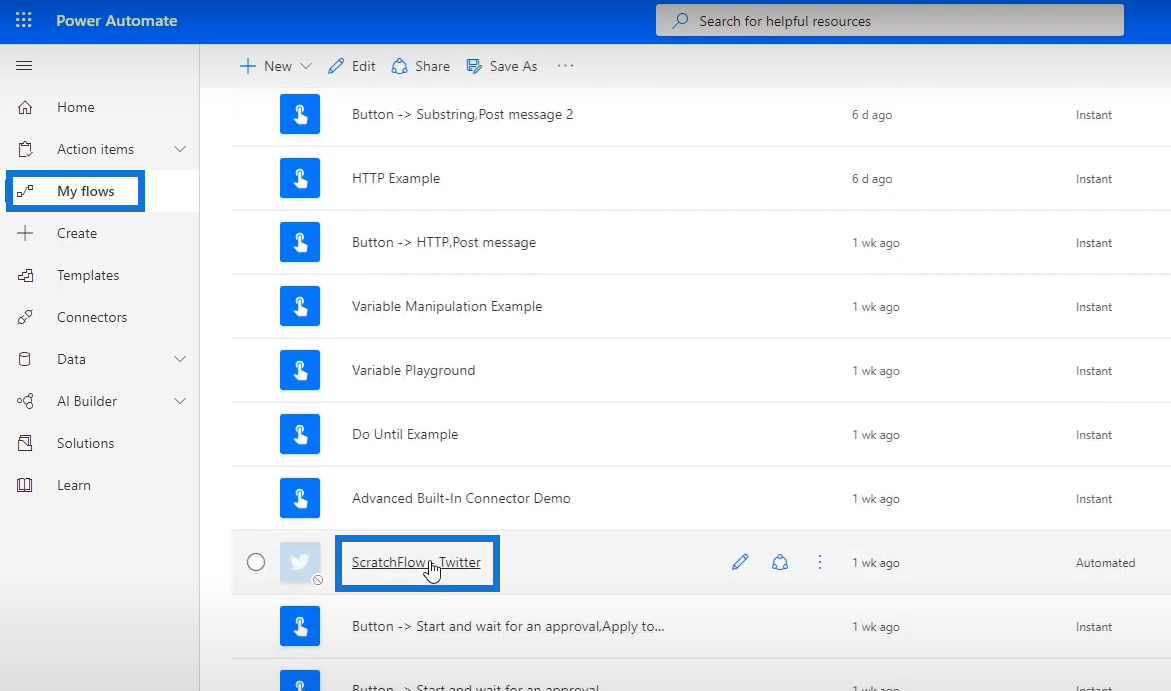Open Button -> Substring,Post message 2 flow name

point(462,114)
